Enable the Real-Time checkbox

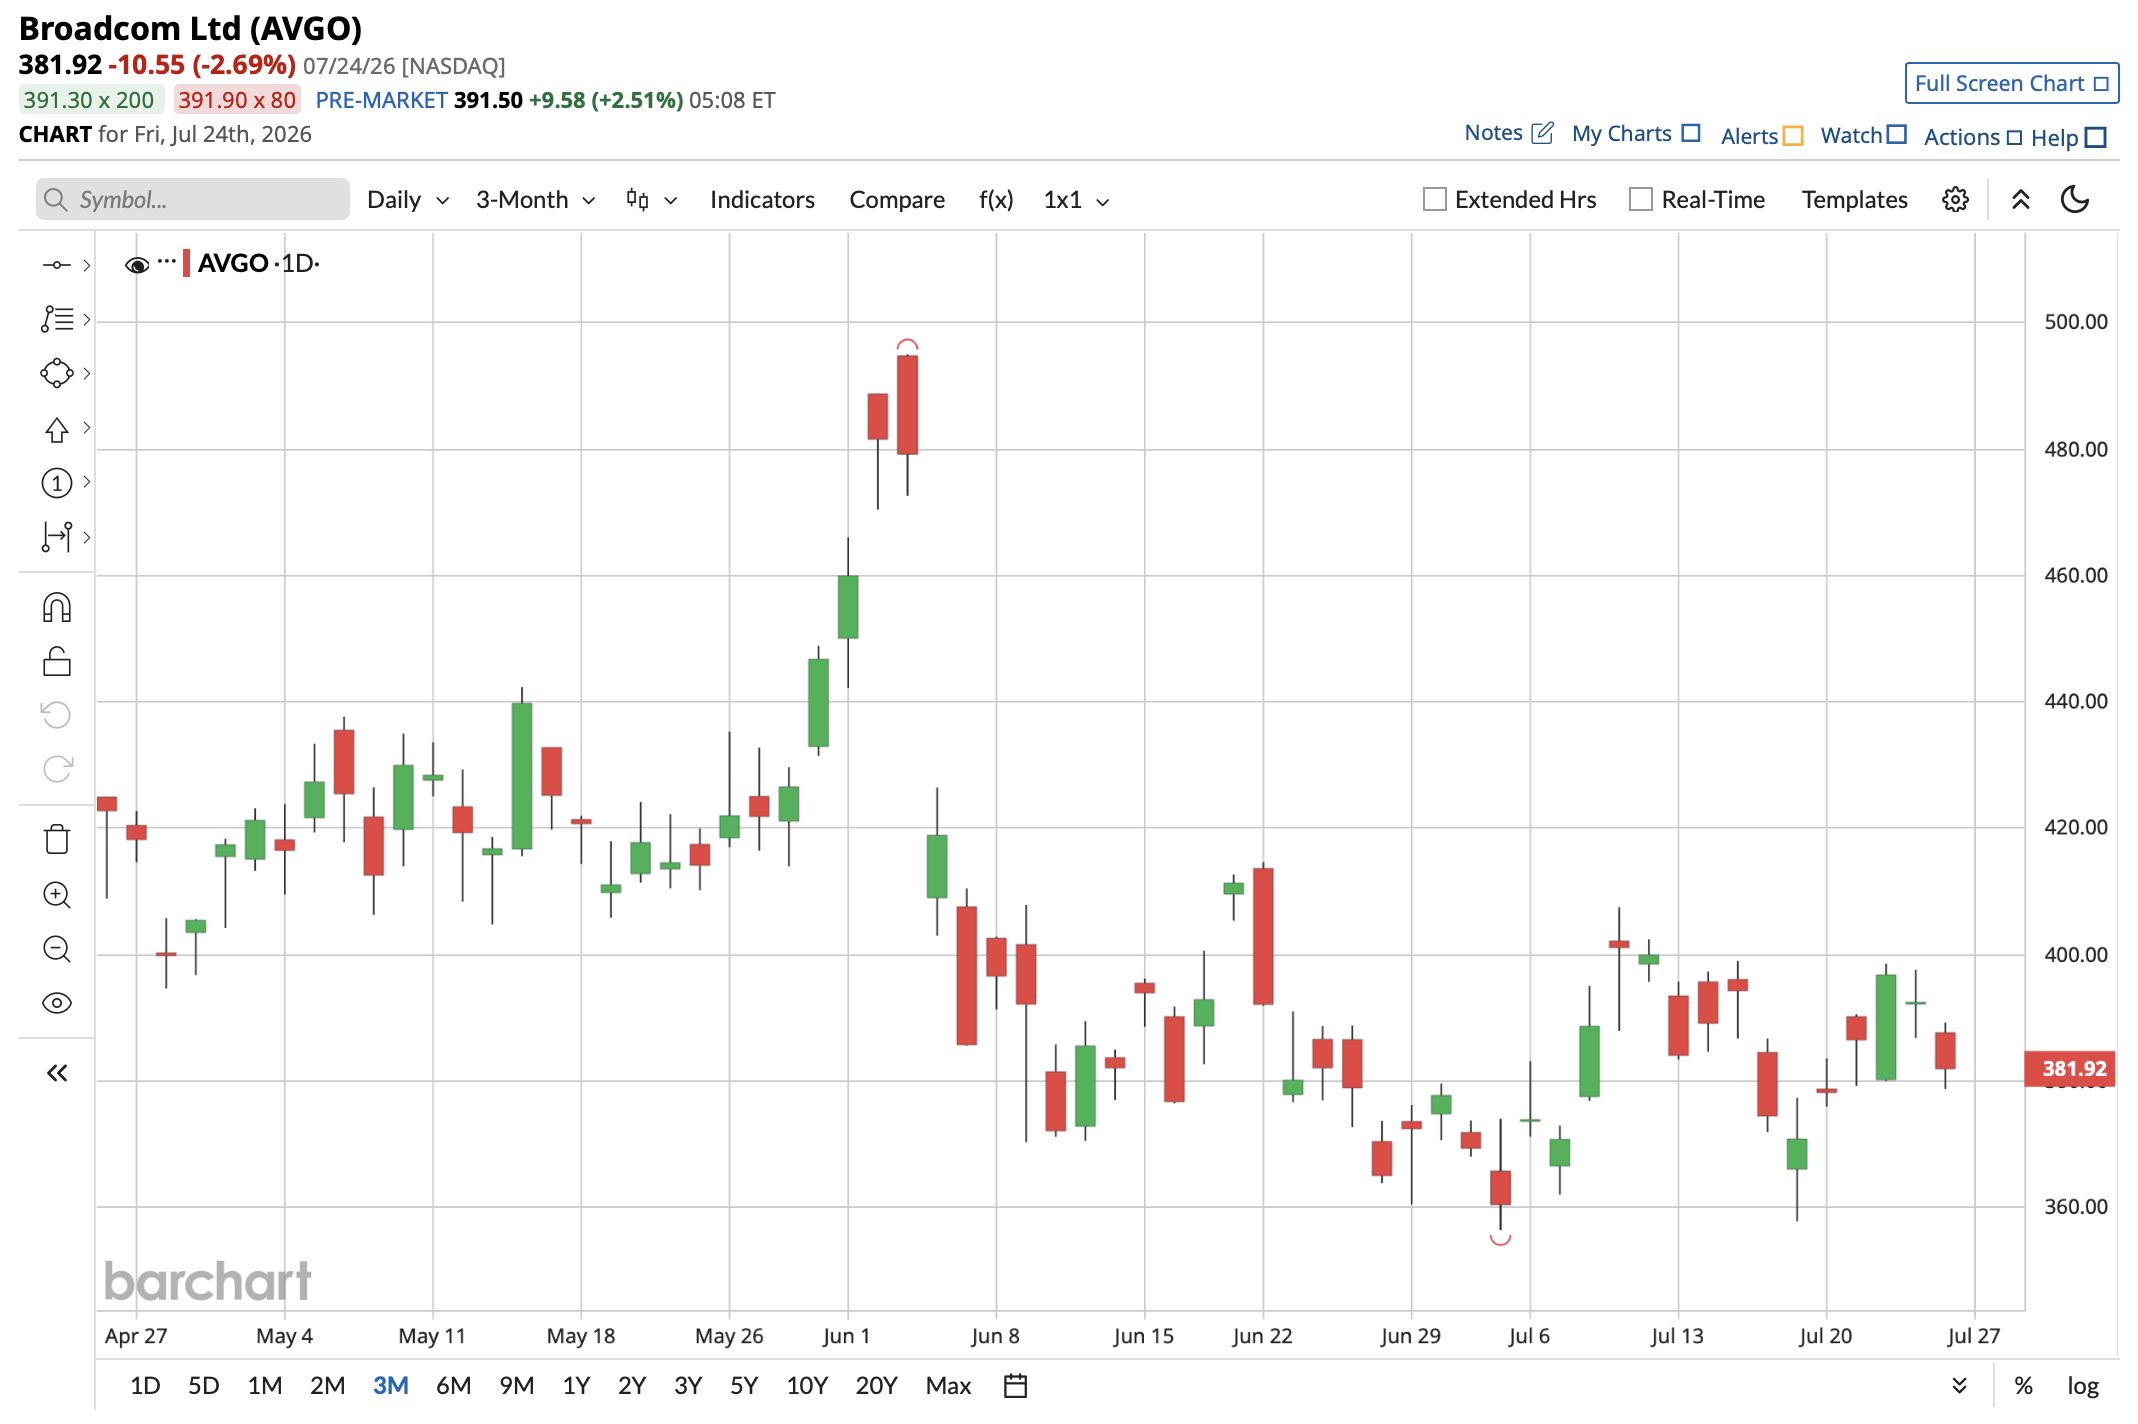(1640, 199)
